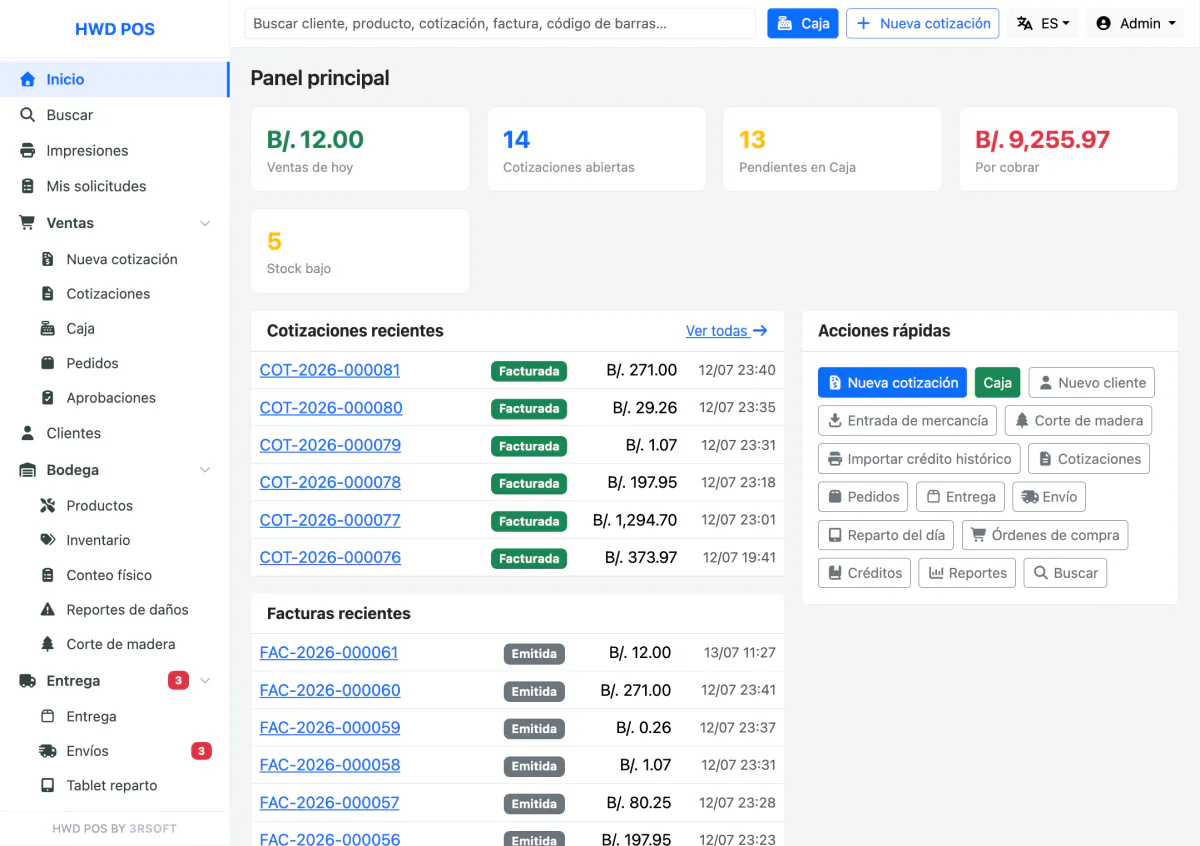Screen dimensions: 1200x846
Task: Click the quick action Cotizaciones button
Action: pyautogui.click(x=1089, y=459)
